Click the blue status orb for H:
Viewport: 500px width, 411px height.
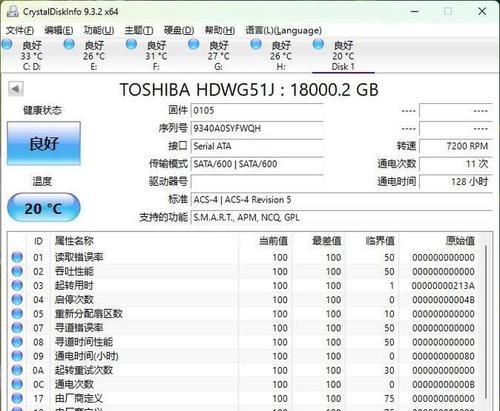point(256,44)
